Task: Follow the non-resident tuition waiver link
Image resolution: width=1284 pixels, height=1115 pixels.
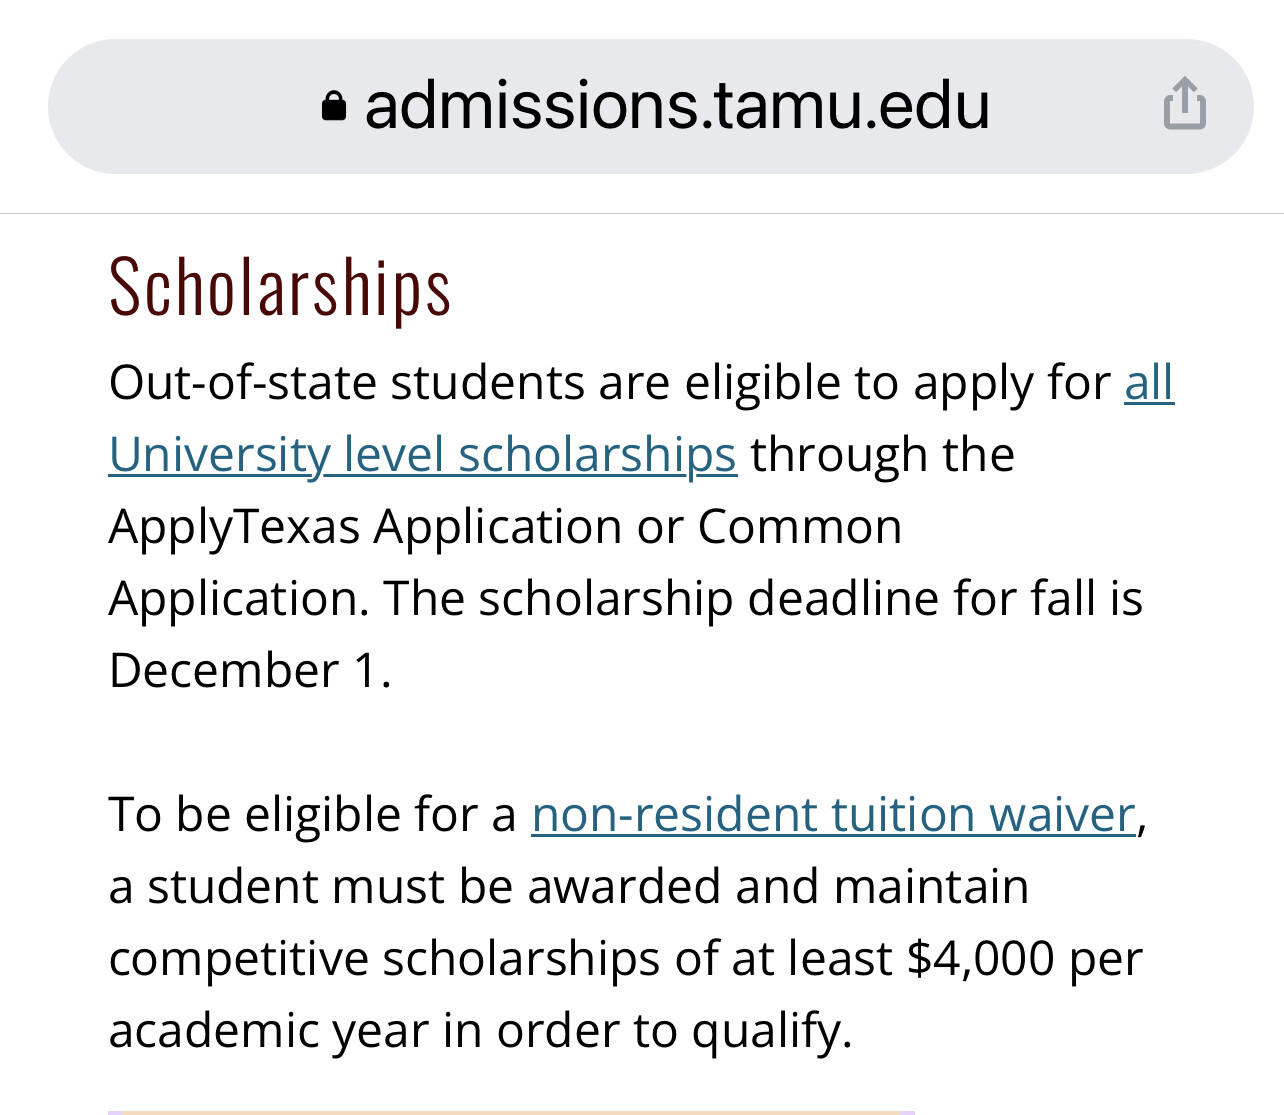Action: pyautogui.click(x=833, y=815)
